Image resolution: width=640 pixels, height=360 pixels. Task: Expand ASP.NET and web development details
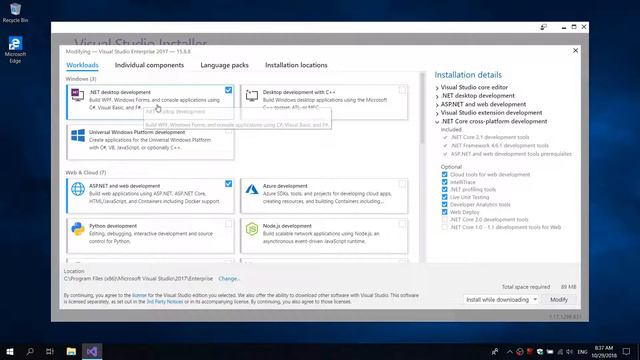tap(437, 105)
